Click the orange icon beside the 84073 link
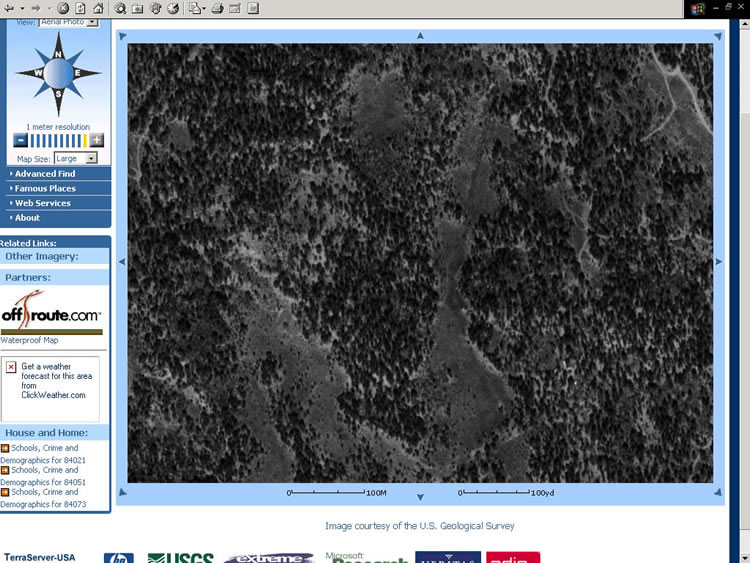Screen dimensions: 750x563 click(x=5, y=492)
